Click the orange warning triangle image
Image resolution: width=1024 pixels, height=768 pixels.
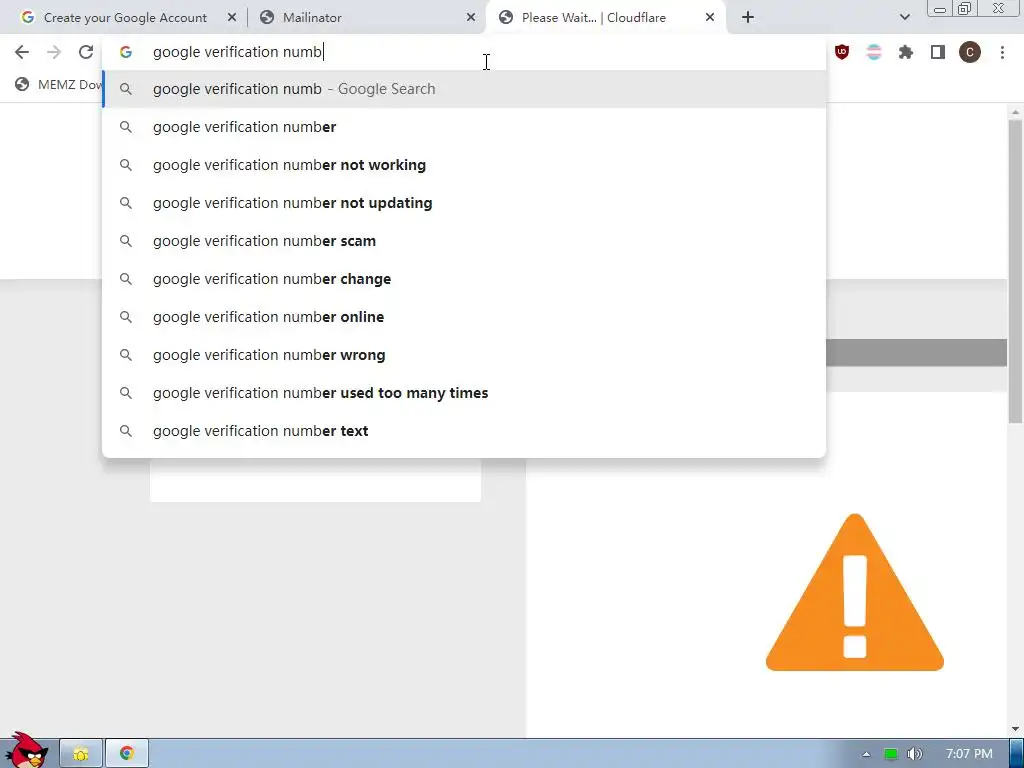click(x=854, y=592)
